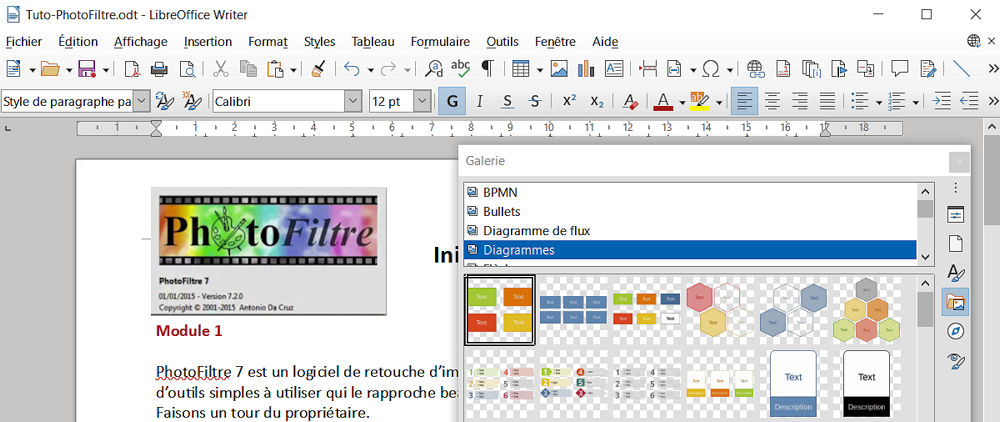Apply subscript formatting

(597, 101)
